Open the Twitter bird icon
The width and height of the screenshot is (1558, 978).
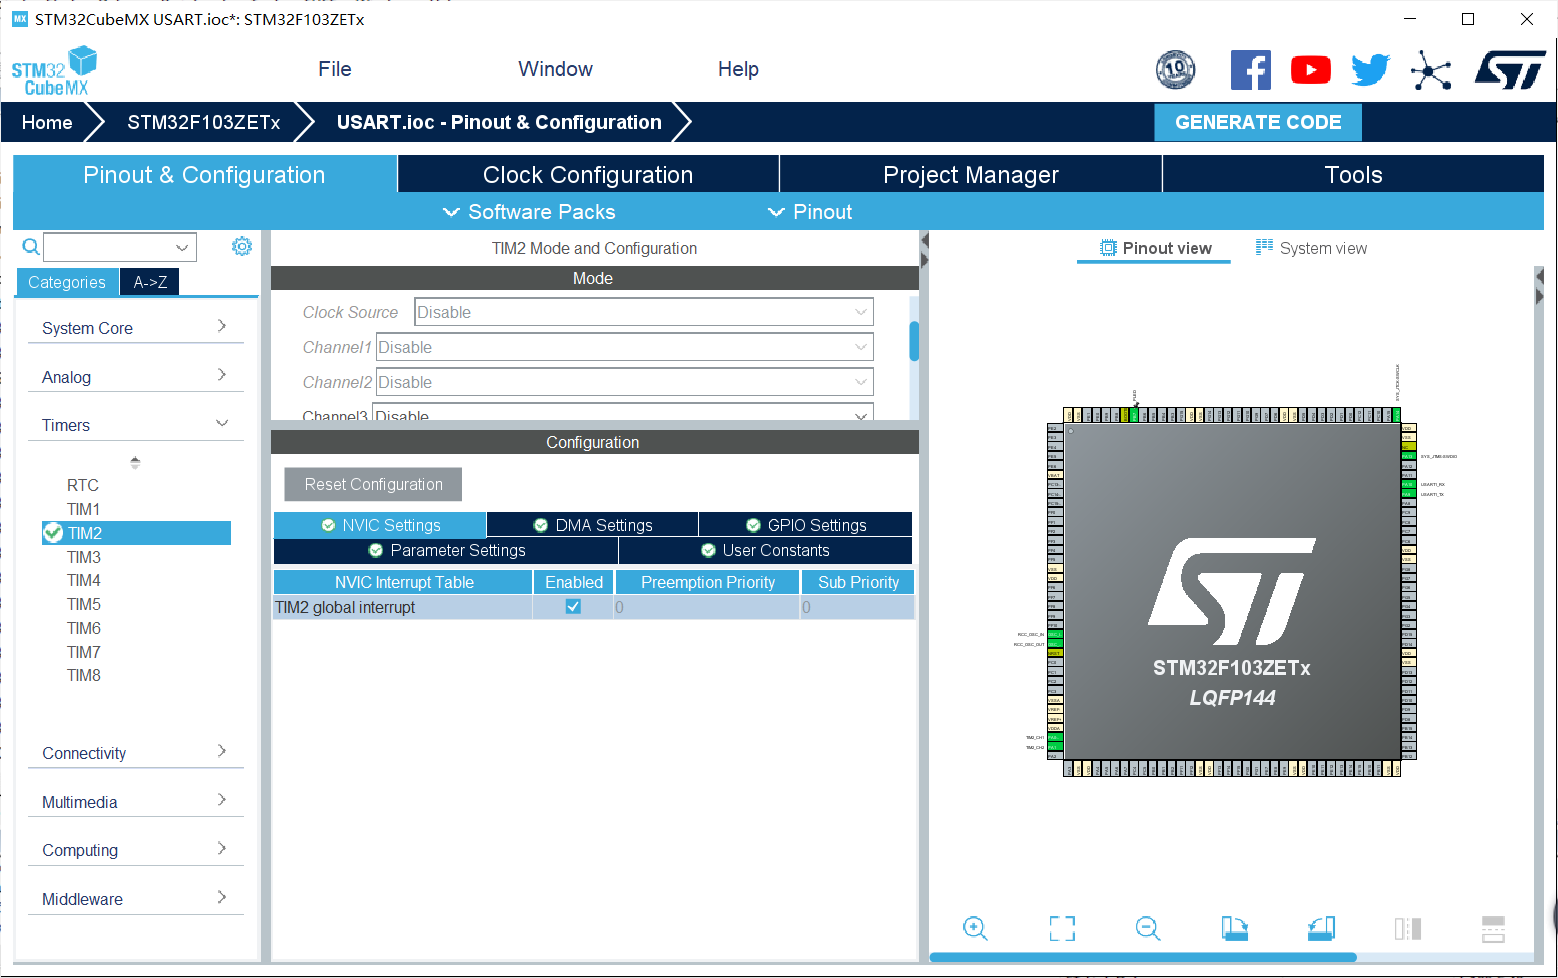pyautogui.click(x=1370, y=70)
